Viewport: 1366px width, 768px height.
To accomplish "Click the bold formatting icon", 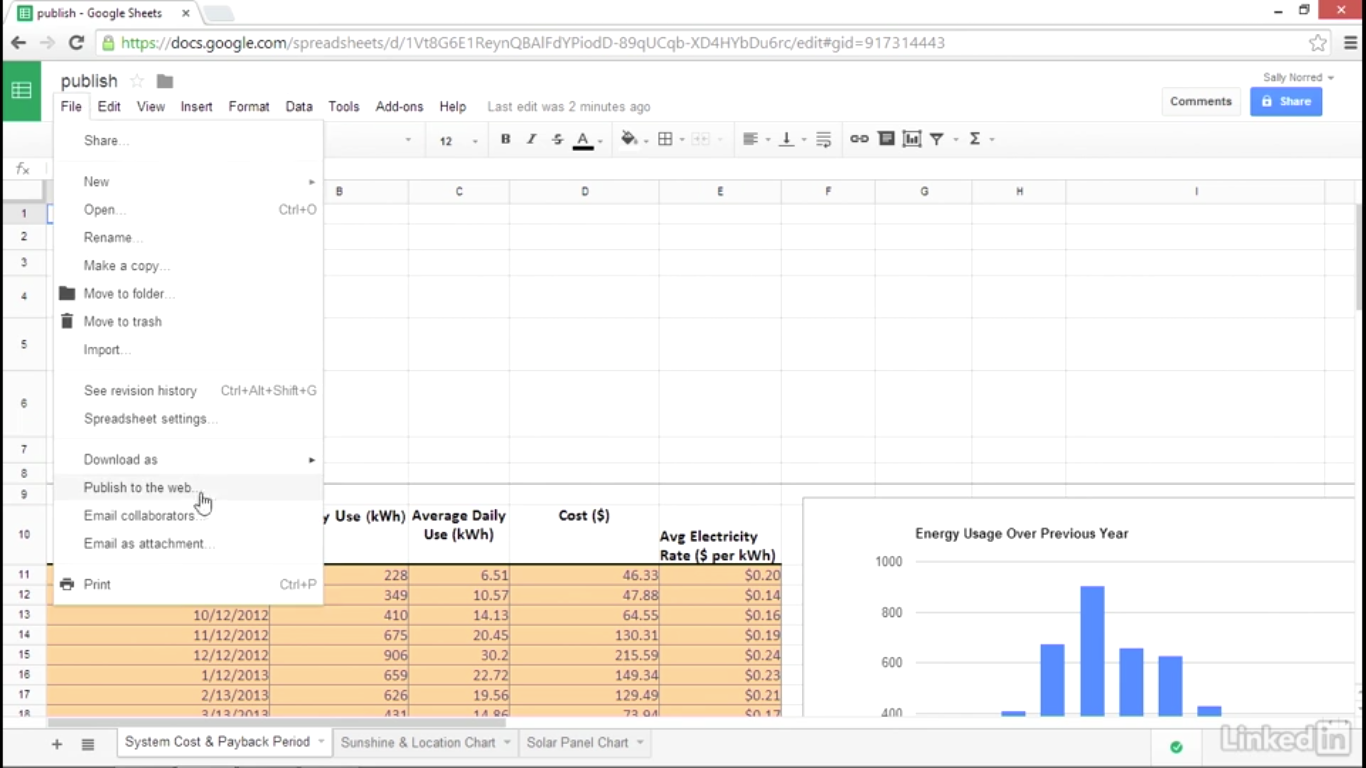I will point(505,139).
